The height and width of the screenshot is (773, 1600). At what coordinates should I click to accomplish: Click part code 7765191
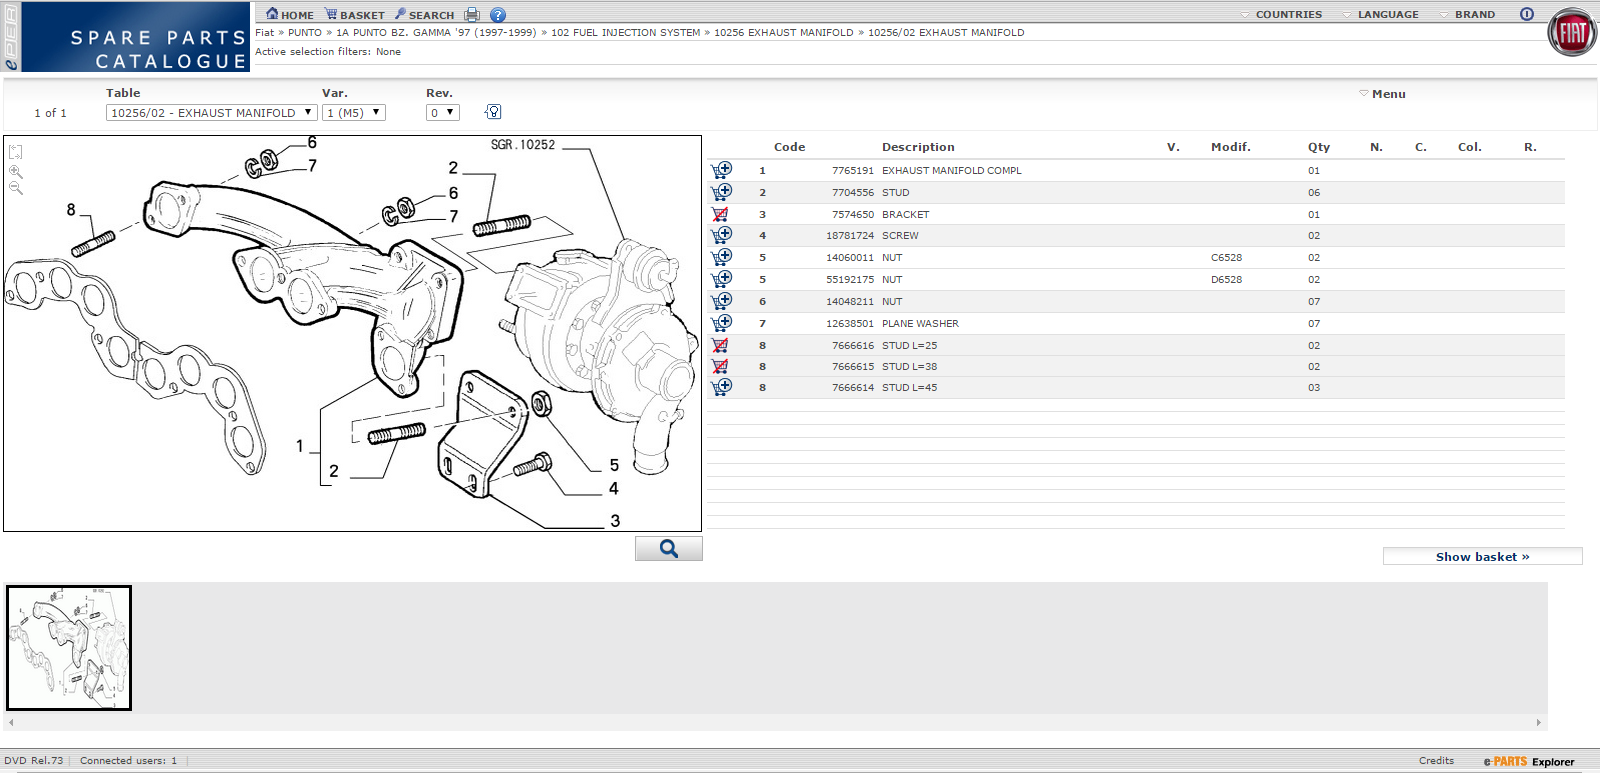[x=852, y=171]
